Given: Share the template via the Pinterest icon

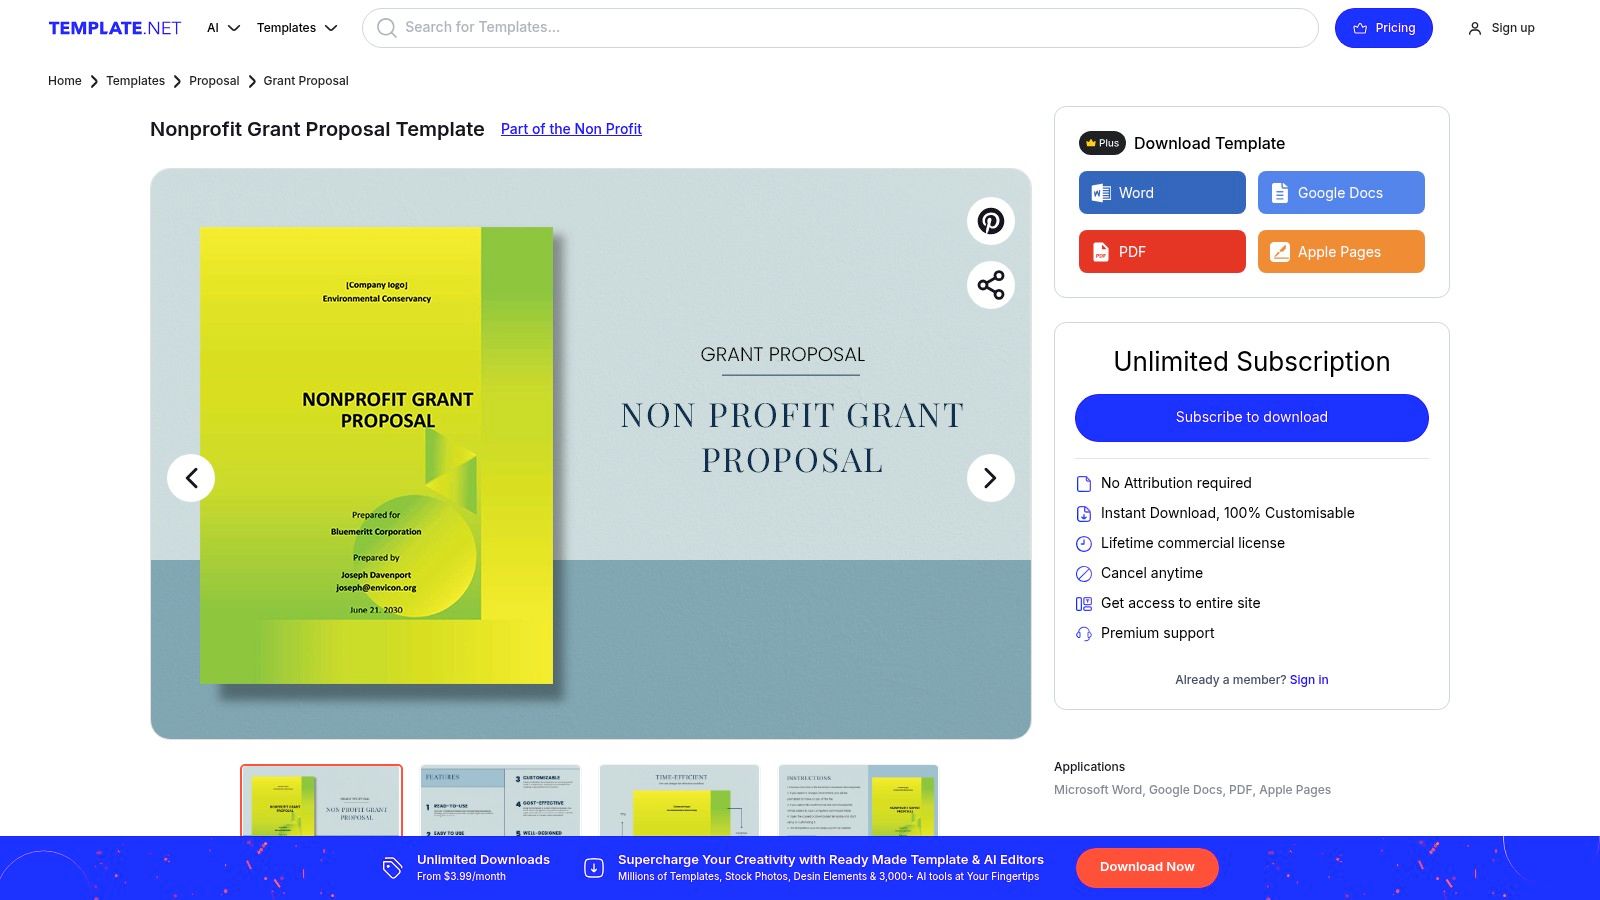Looking at the screenshot, I should [x=990, y=220].
